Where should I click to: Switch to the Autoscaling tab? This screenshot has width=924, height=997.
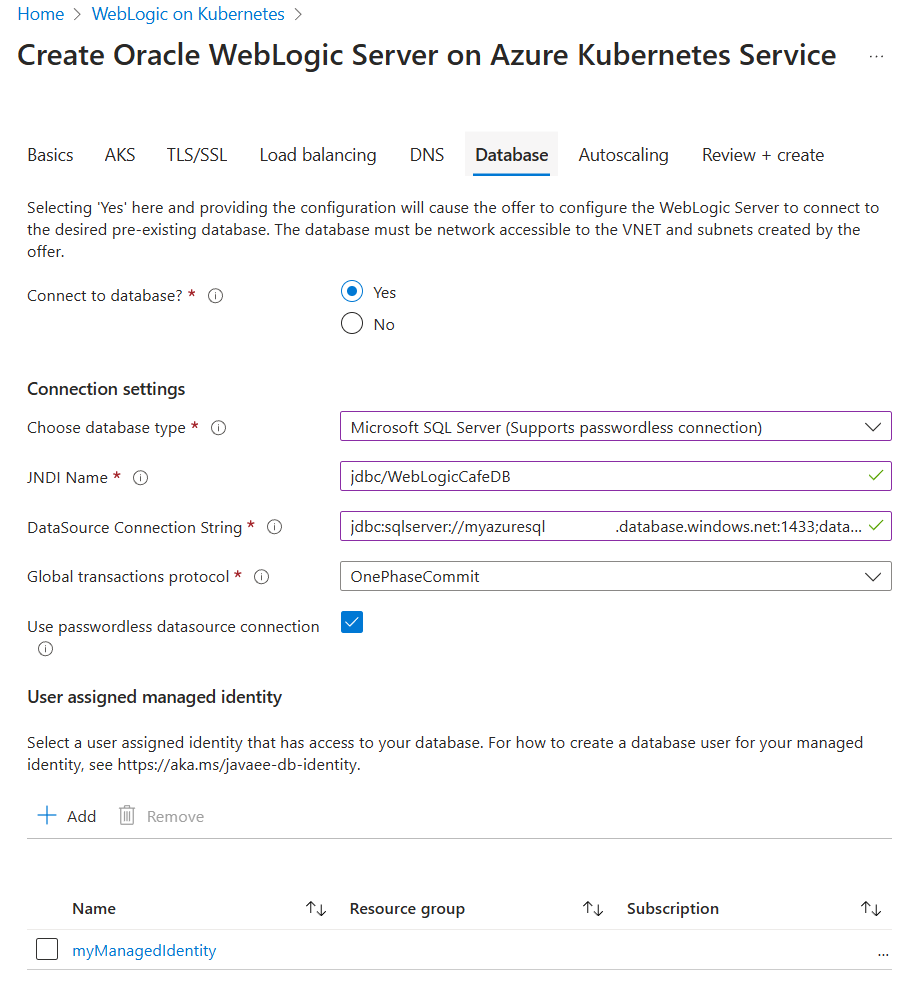coord(623,154)
